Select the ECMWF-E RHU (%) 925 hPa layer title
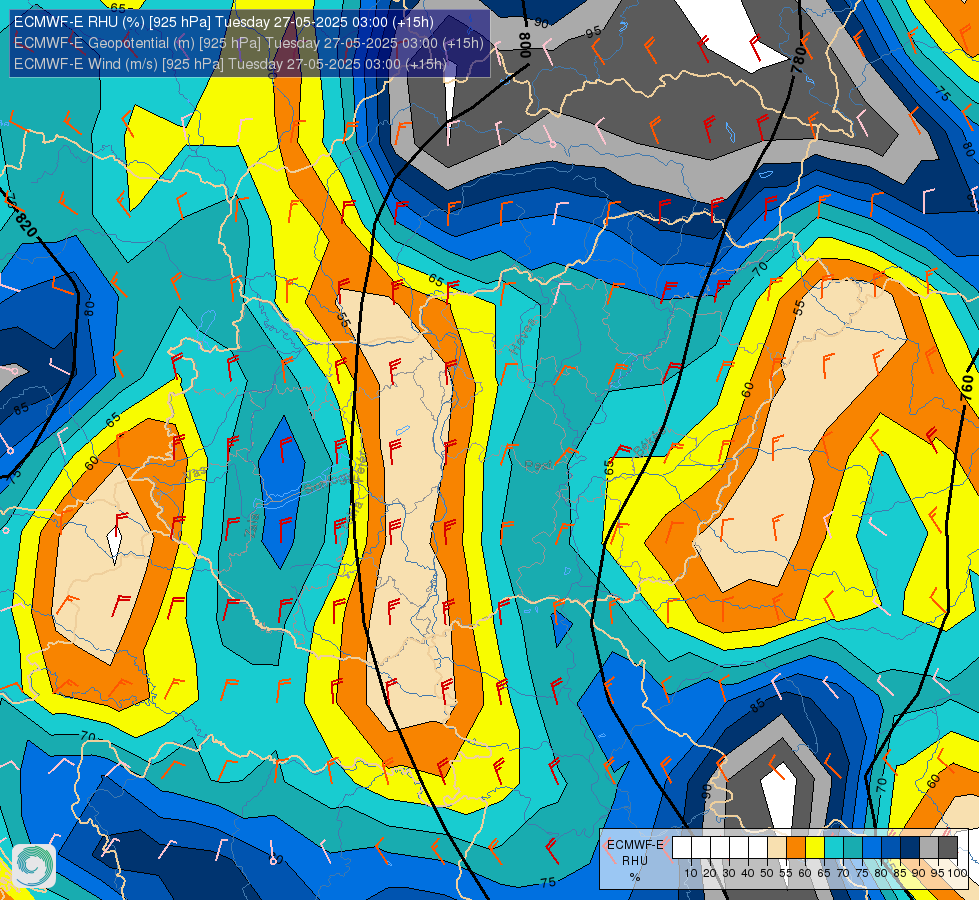Screen dimensions: 979x900 point(223,22)
